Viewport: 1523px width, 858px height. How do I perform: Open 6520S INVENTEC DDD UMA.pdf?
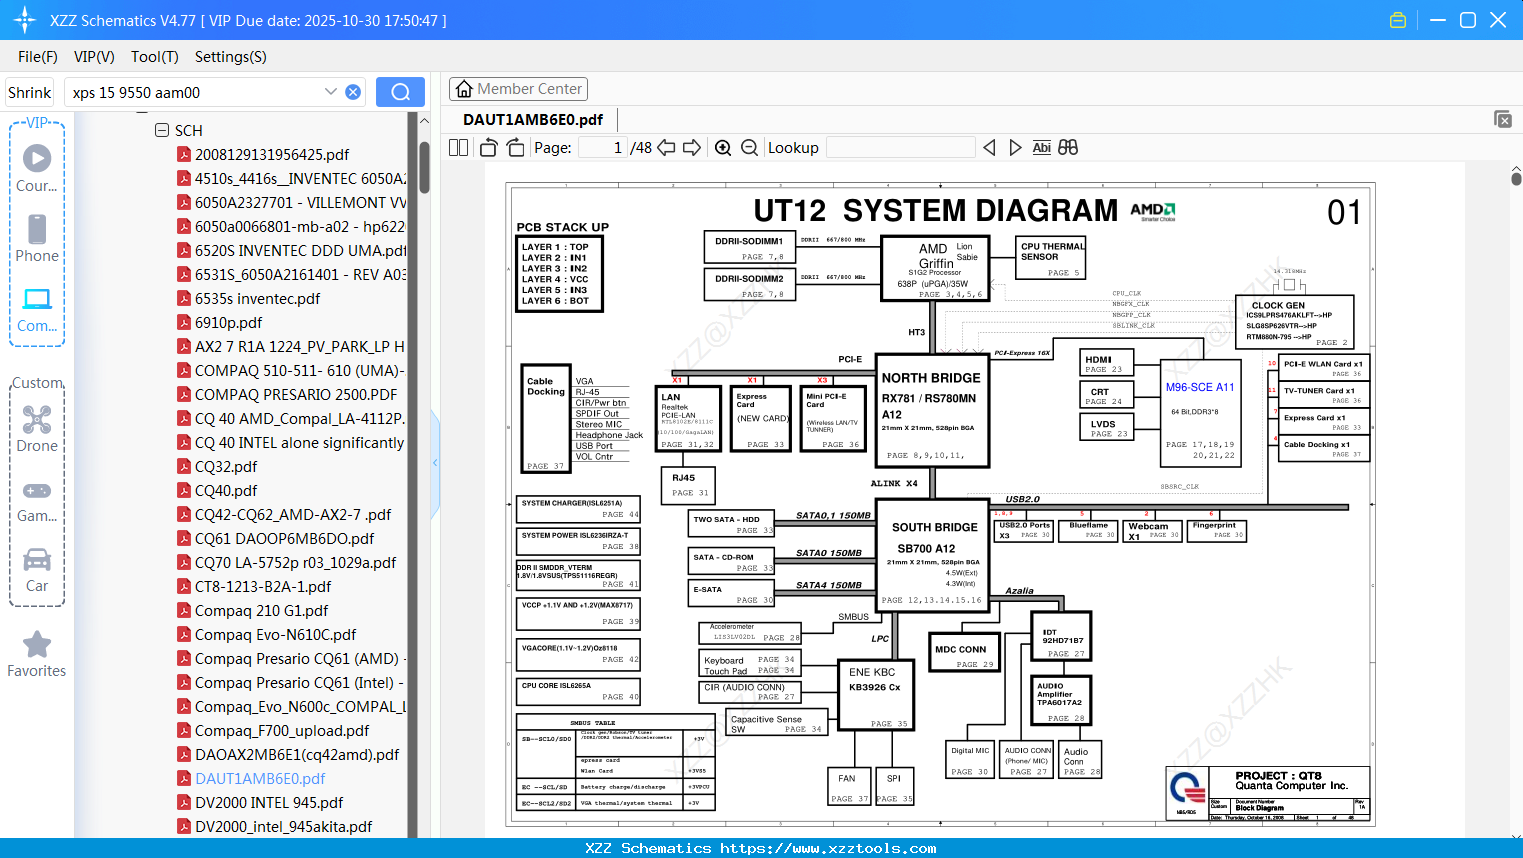tap(300, 251)
